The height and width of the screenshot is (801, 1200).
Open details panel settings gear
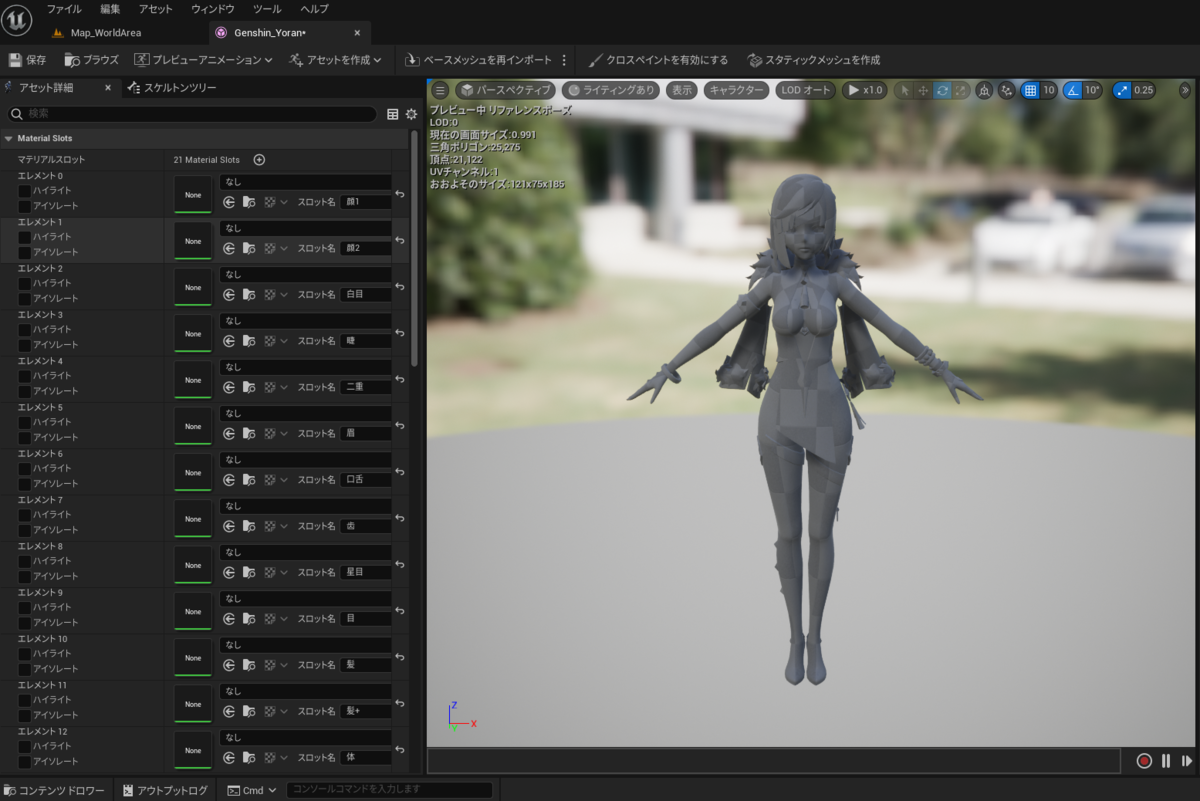point(411,114)
